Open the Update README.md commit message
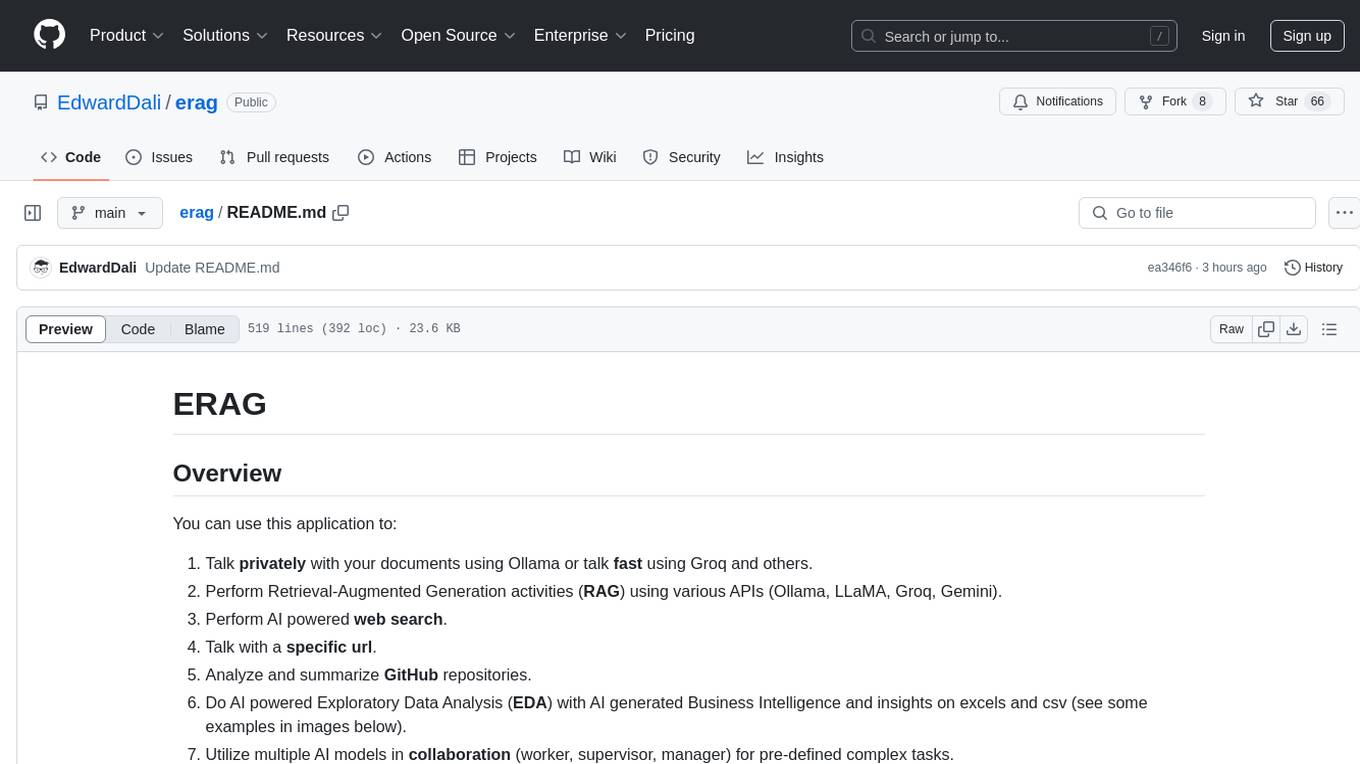 click(x=212, y=268)
